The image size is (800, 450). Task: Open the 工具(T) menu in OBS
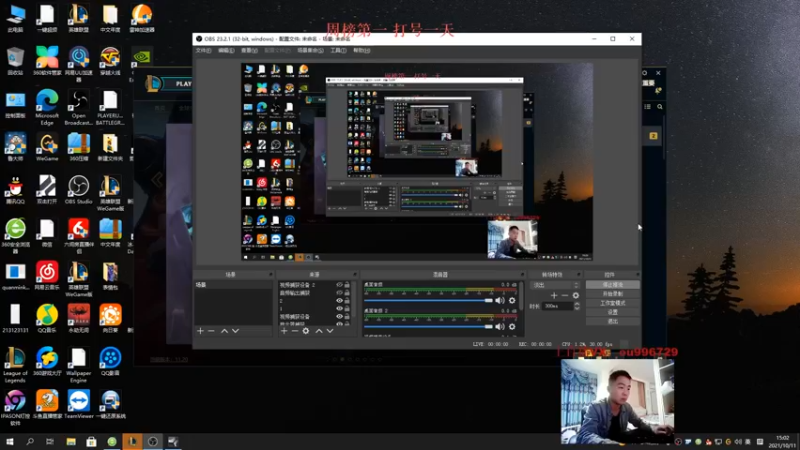338,51
